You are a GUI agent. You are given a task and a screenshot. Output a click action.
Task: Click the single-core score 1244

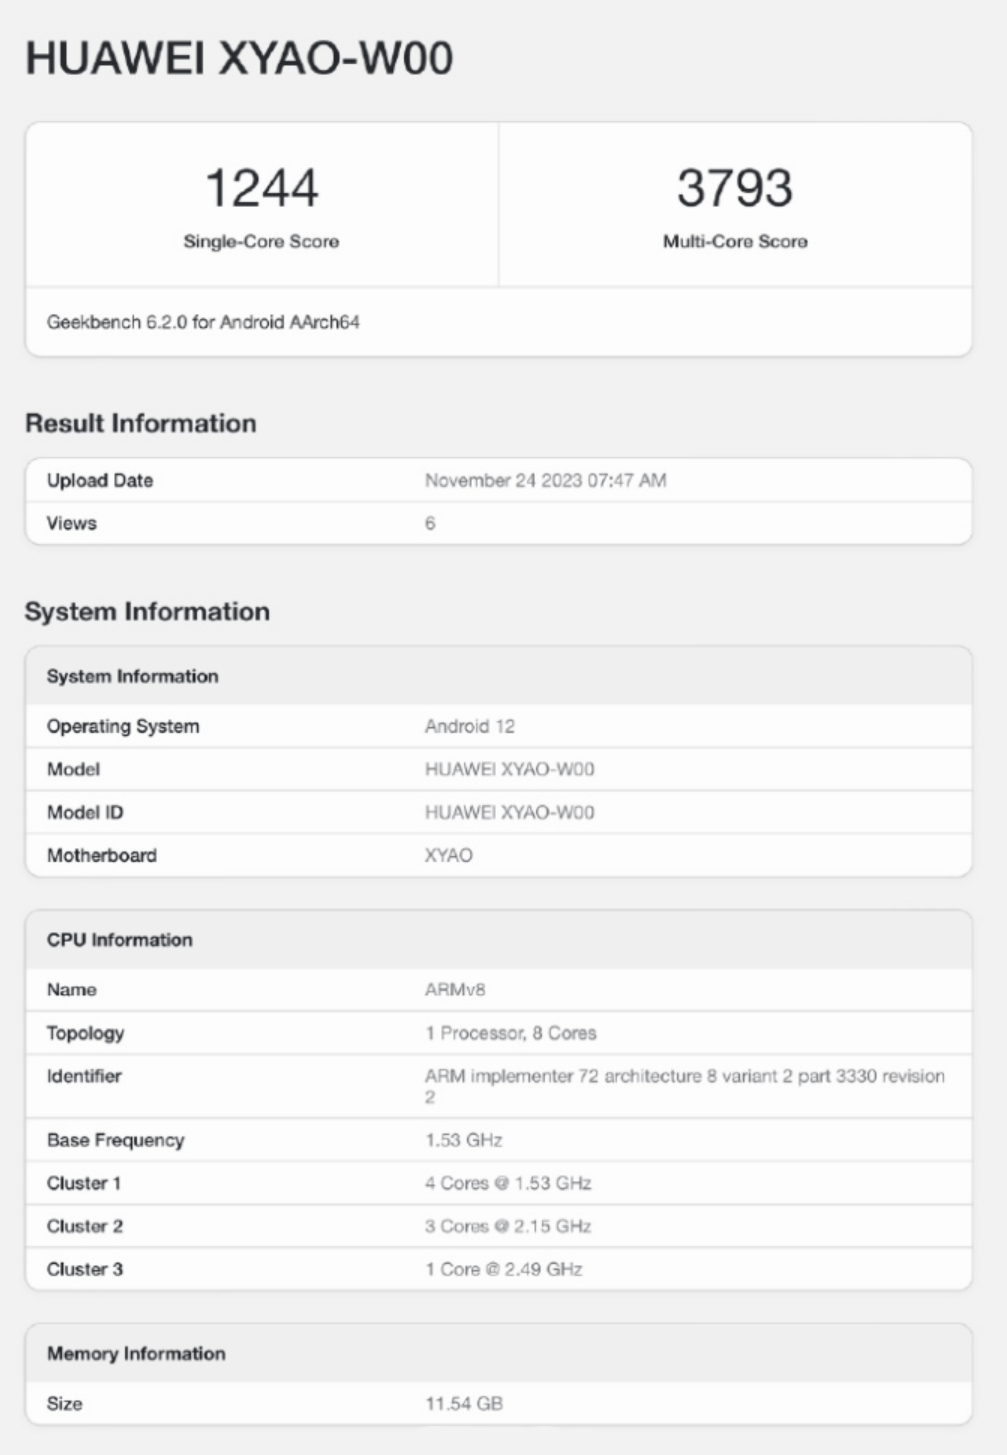tap(261, 188)
